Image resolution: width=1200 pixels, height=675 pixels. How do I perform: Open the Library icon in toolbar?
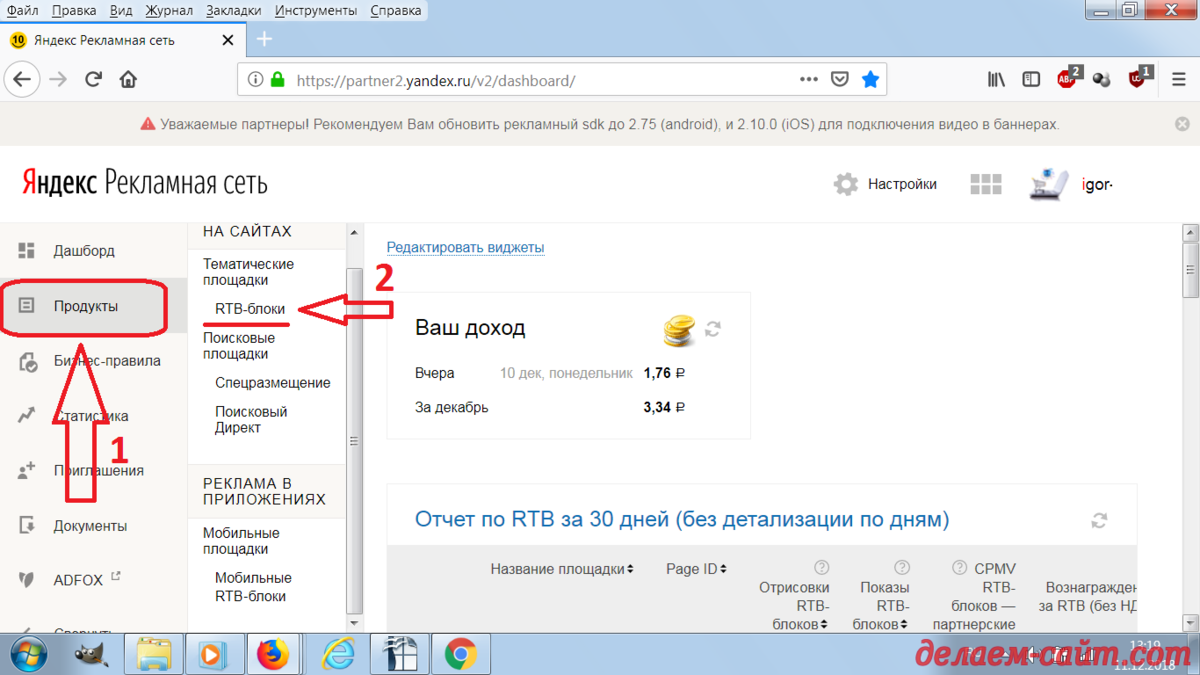(997, 80)
